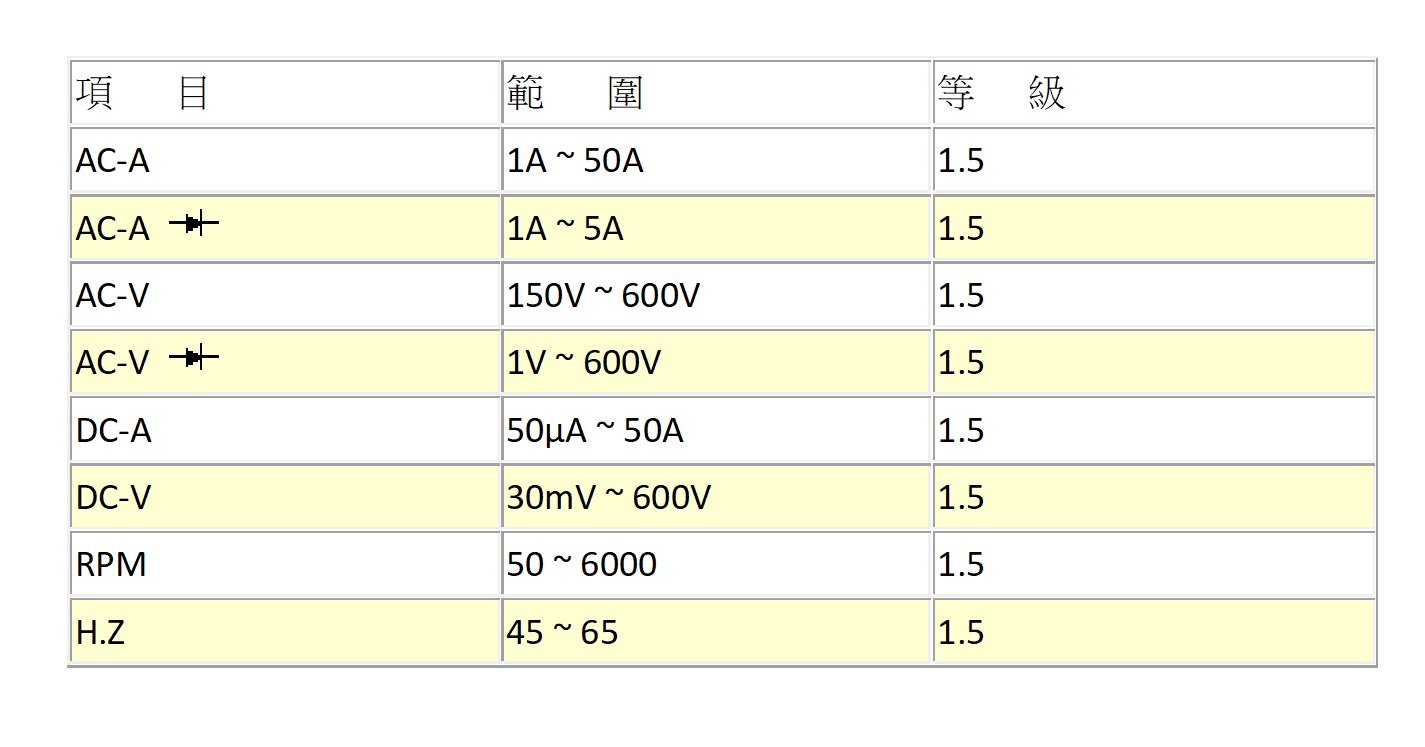The width and height of the screenshot is (1425, 747).
Task: Click the diode symbol beside AC-V
Action: tap(194, 356)
